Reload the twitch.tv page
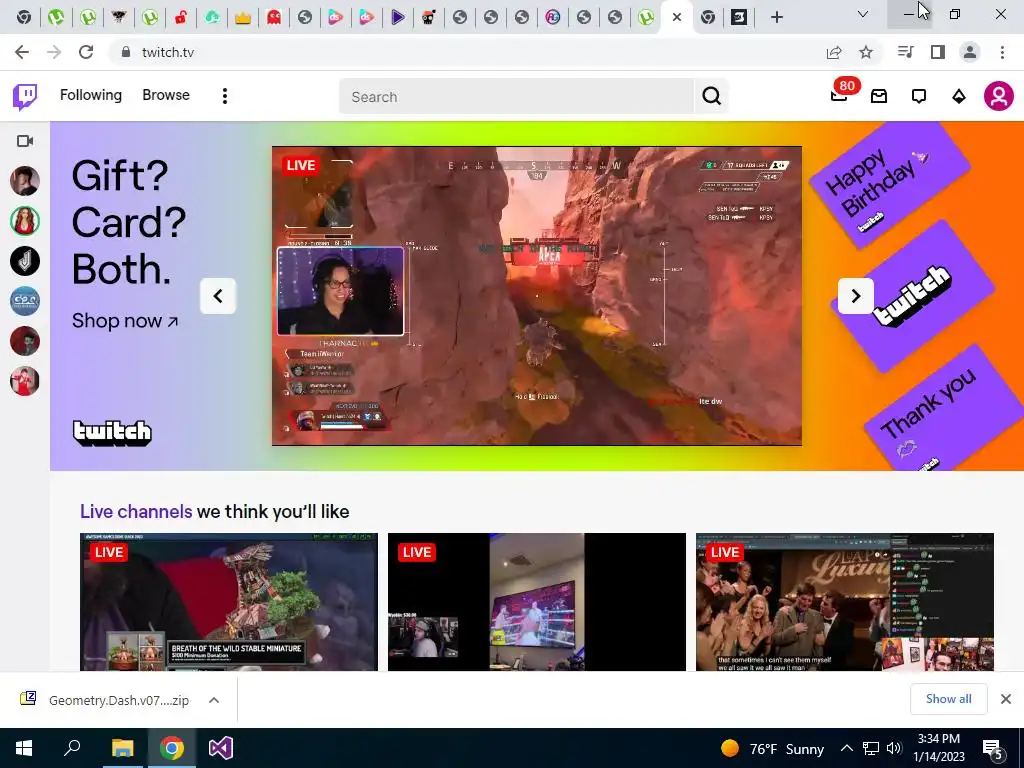This screenshot has height=768, width=1024. [86, 52]
